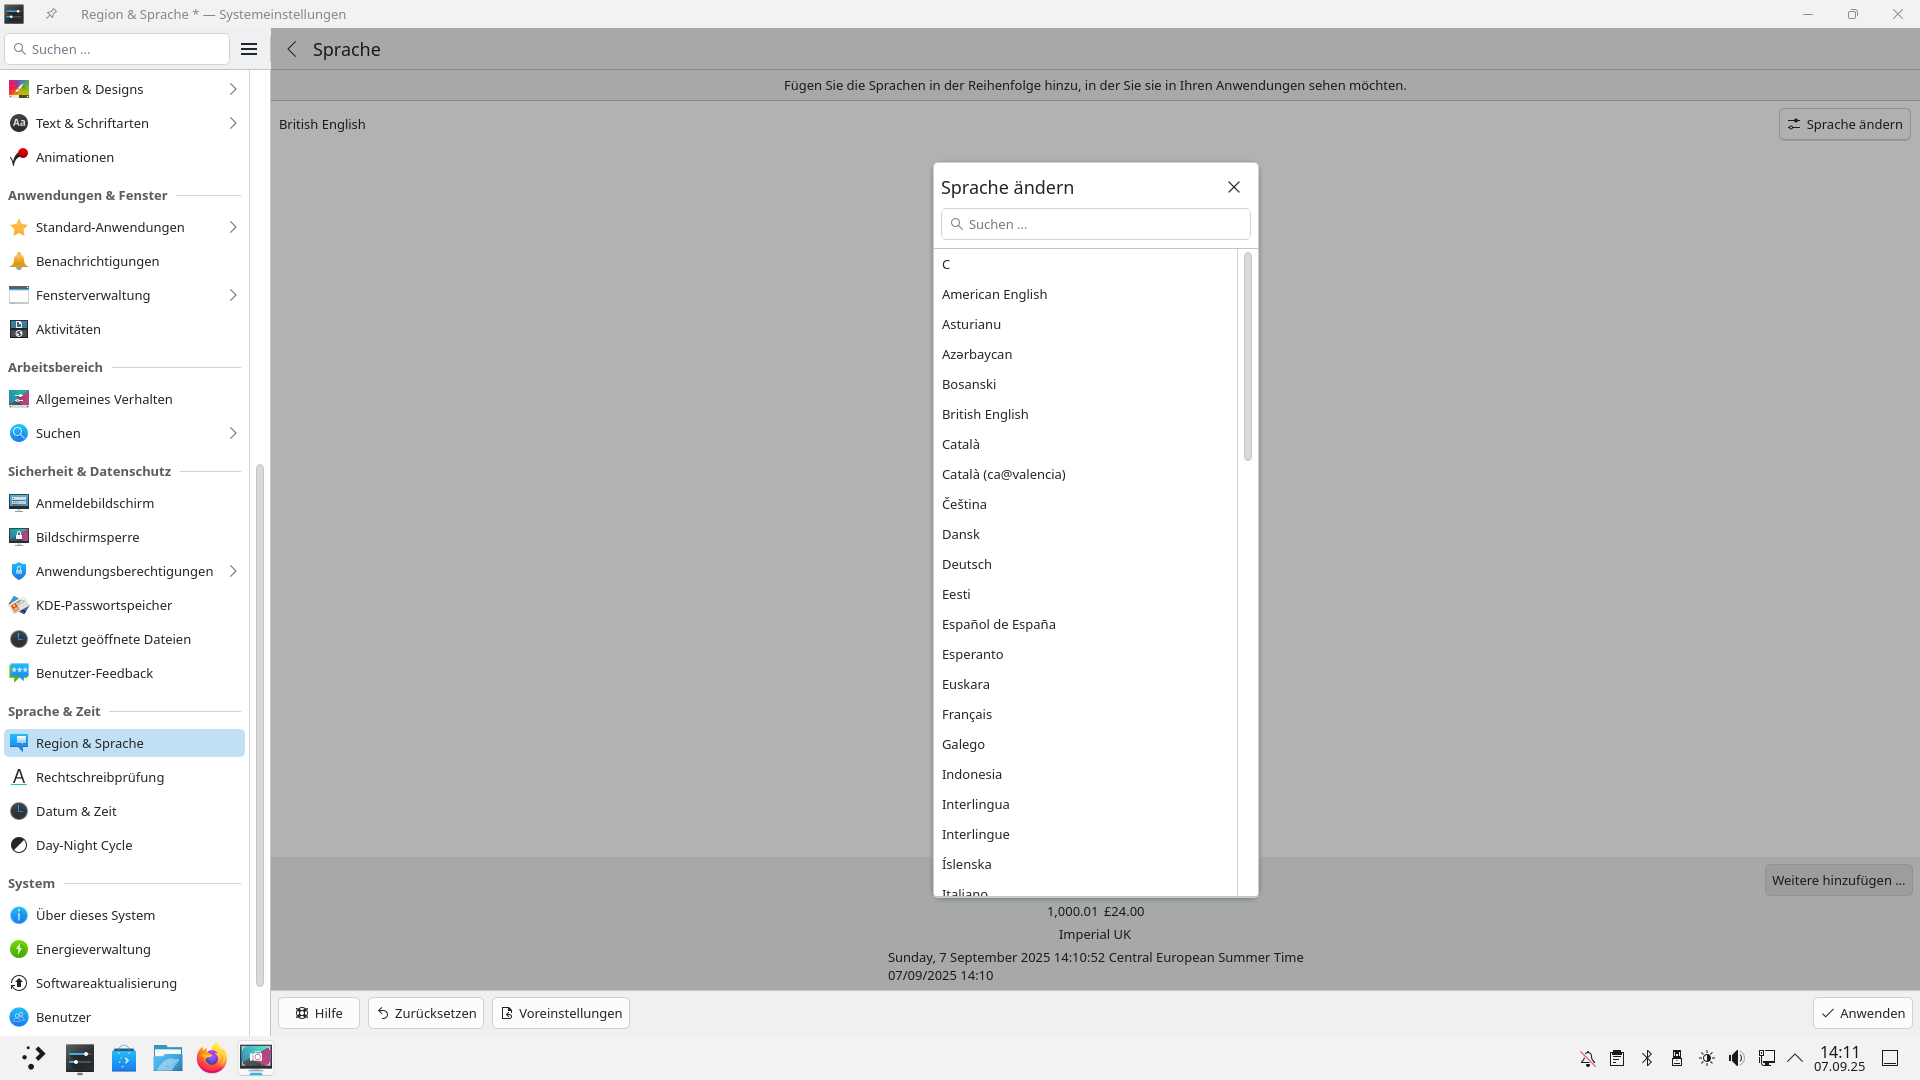Choose Deutsch in language list

pos(1085,564)
